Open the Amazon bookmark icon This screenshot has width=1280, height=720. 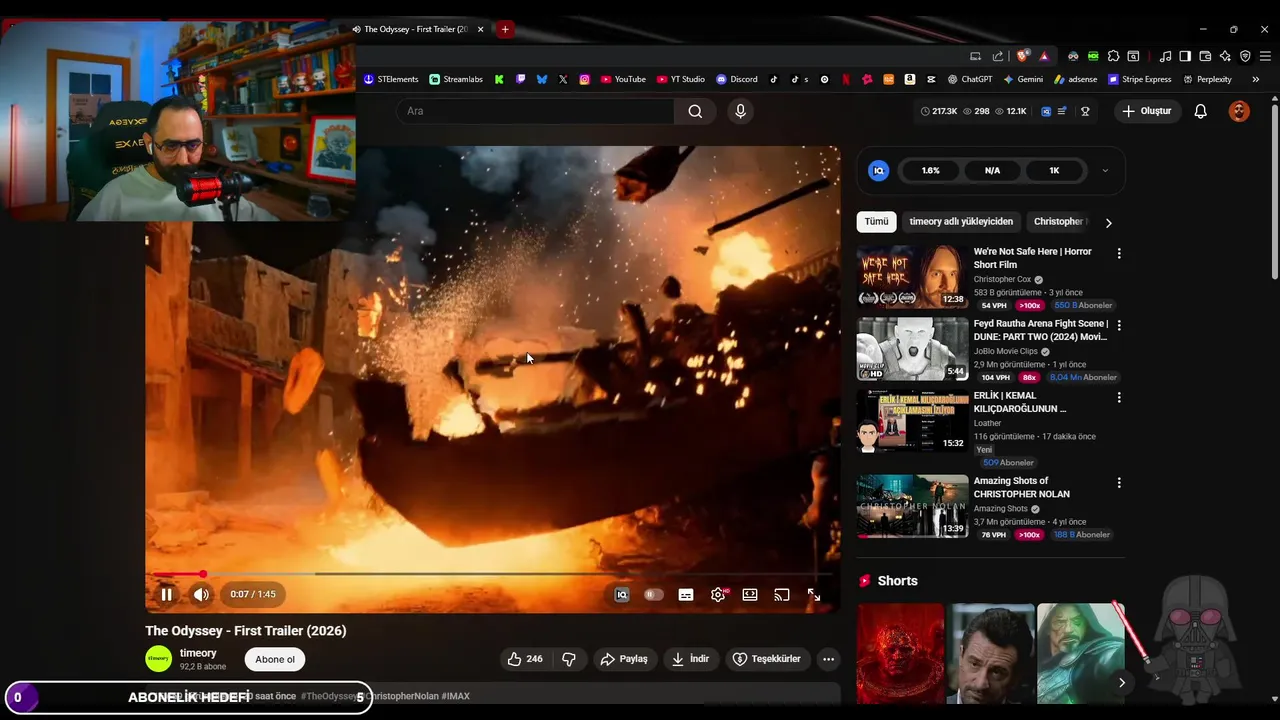tap(909, 79)
